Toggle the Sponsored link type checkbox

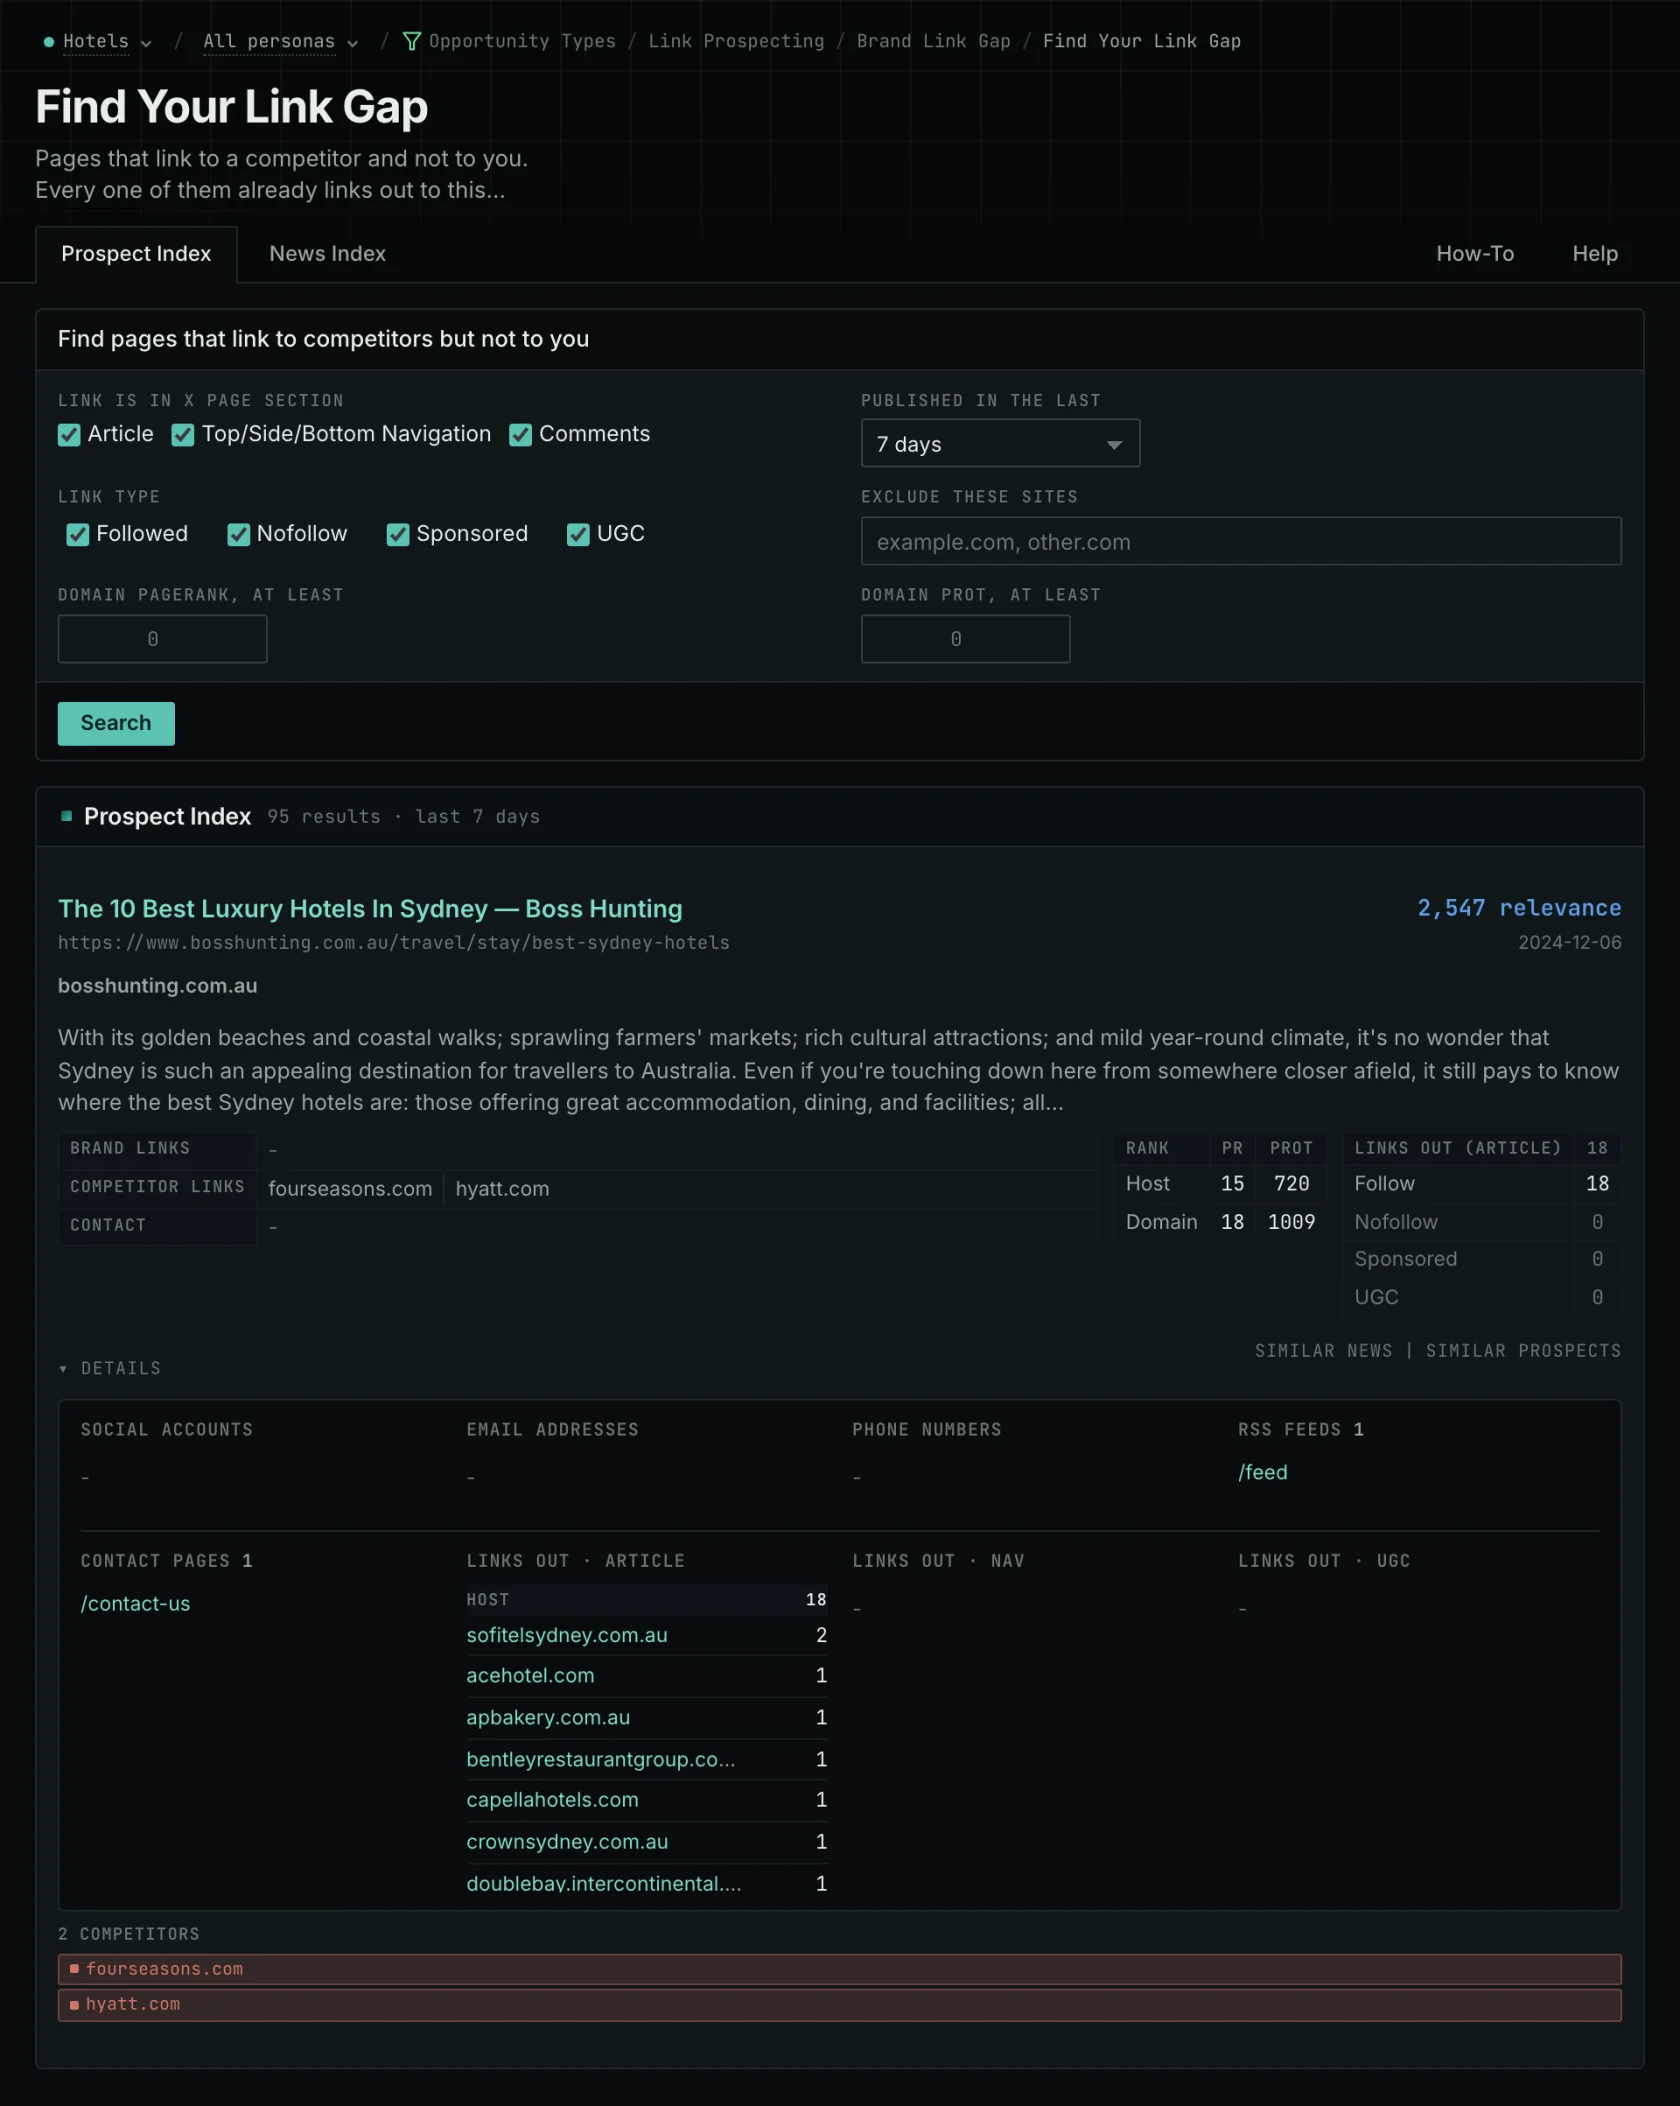pos(398,535)
